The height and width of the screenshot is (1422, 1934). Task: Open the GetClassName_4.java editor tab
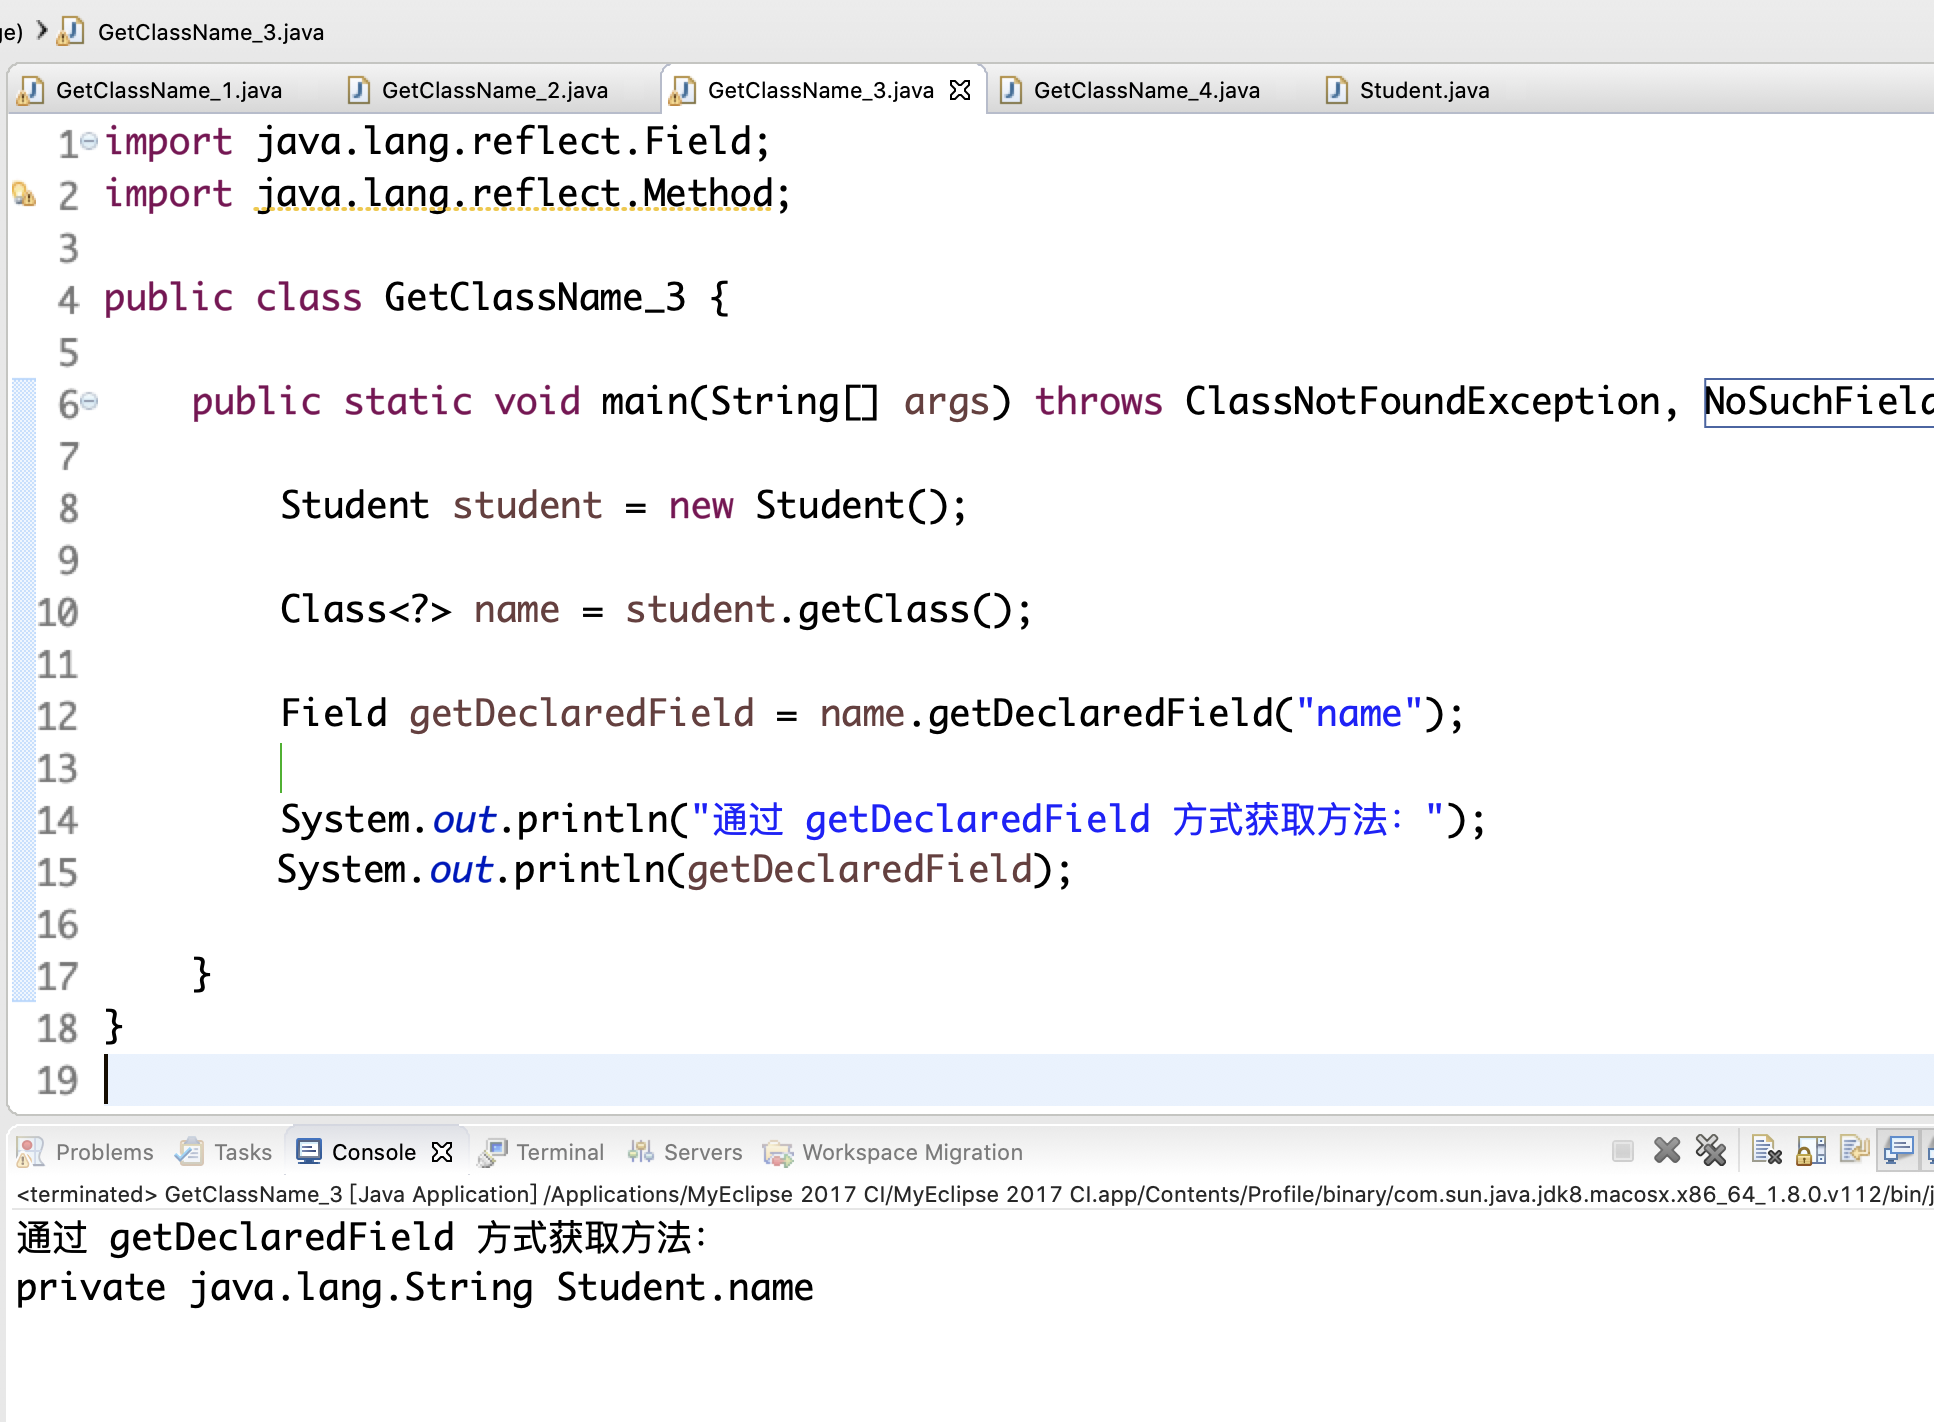[x=1147, y=90]
